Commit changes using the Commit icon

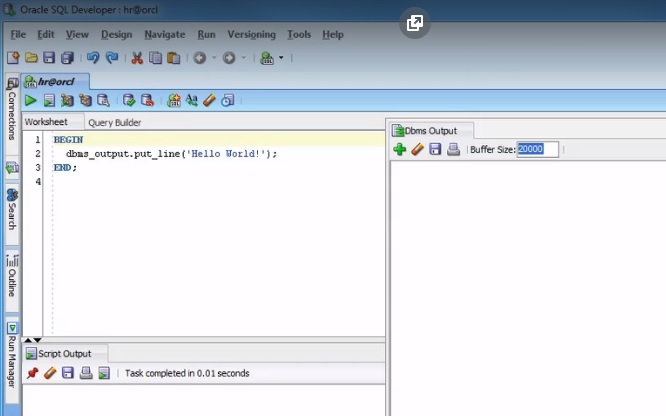point(128,100)
